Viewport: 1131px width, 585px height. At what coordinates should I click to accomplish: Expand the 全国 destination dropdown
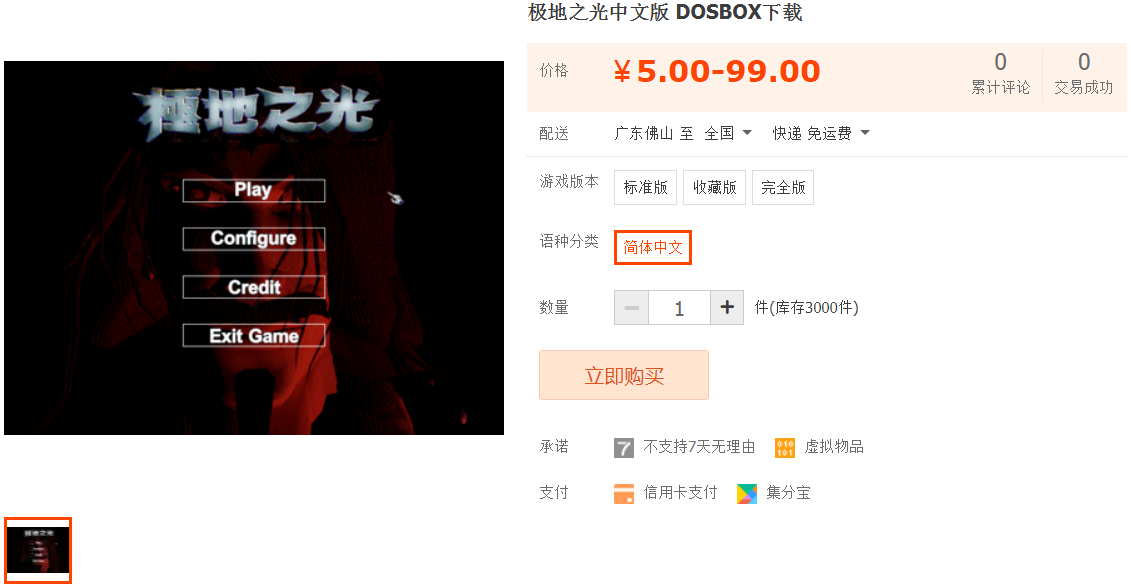click(728, 133)
